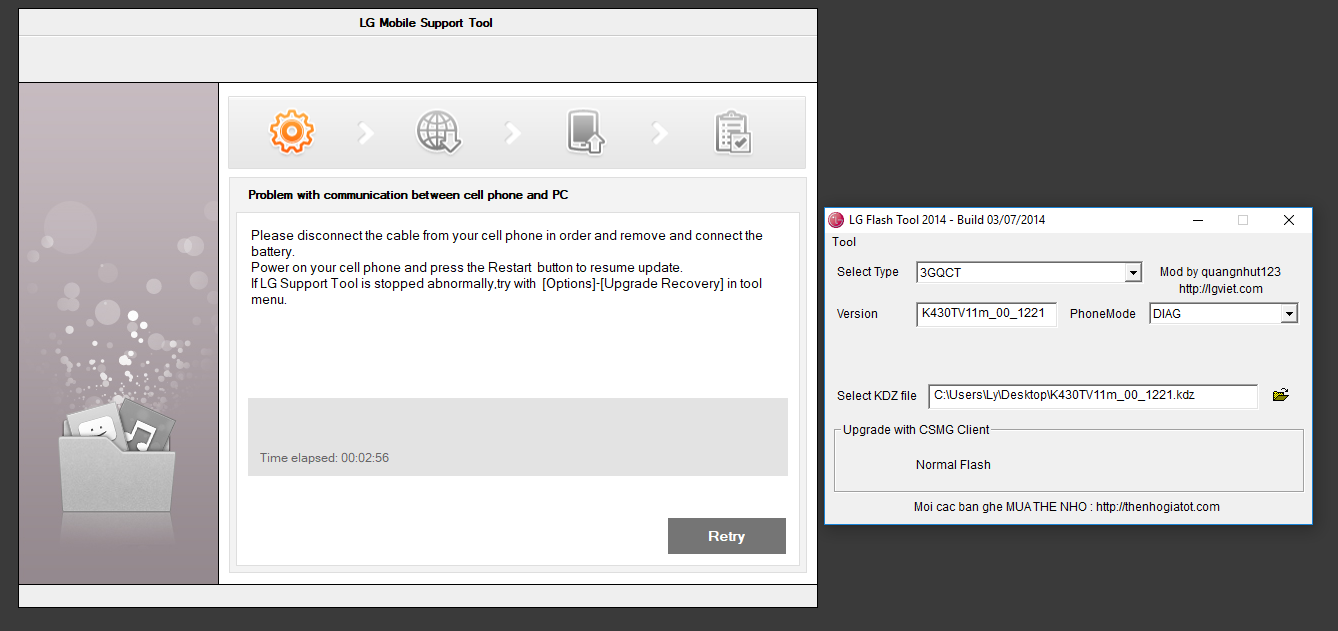1338x631 pixels.
Task: Click the phone upload step icon
Action: (586, 132)
